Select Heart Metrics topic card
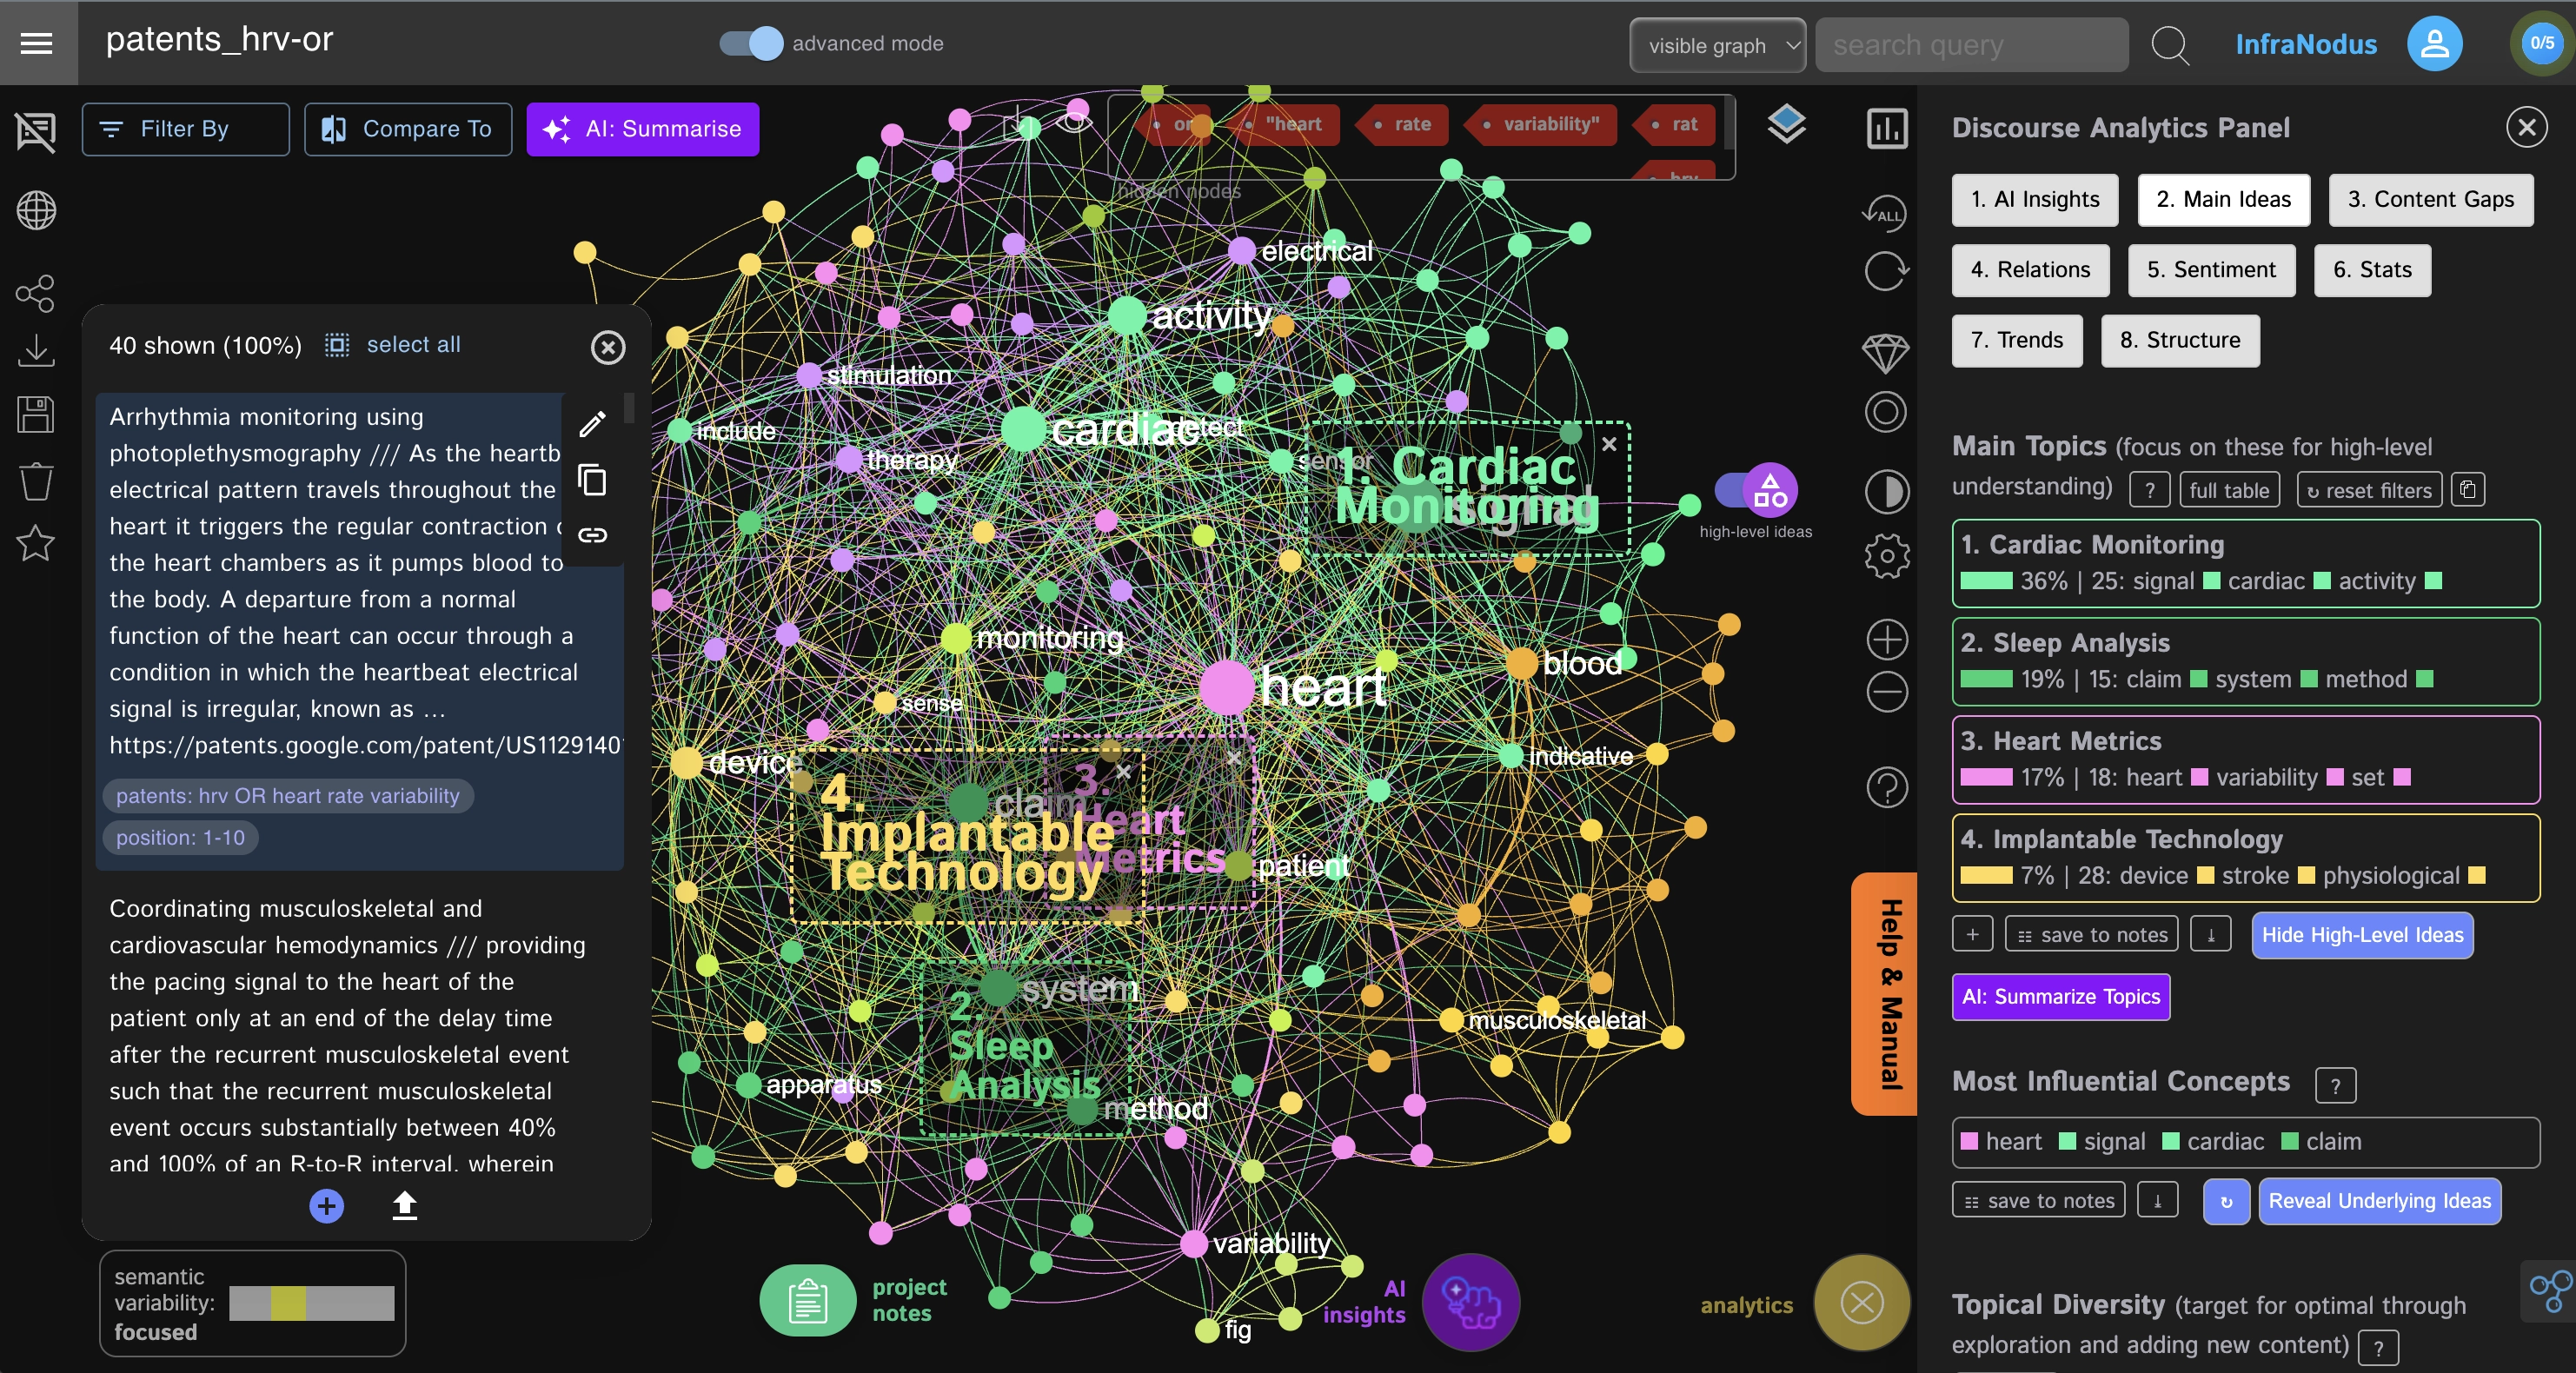Screen dimensions: 2576x1373 2245,760
